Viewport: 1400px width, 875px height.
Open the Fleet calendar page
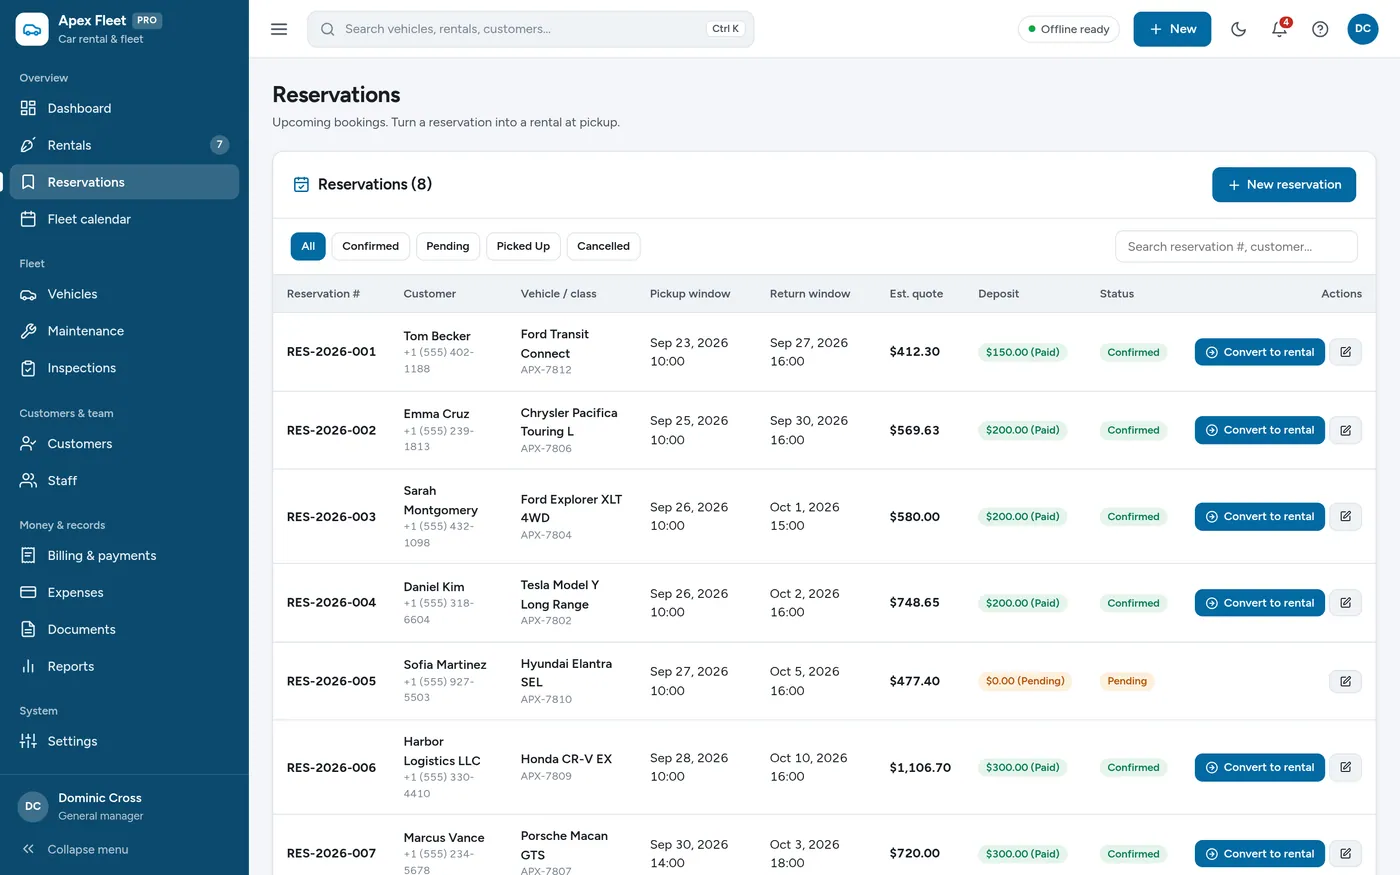[x=124, y=219]
